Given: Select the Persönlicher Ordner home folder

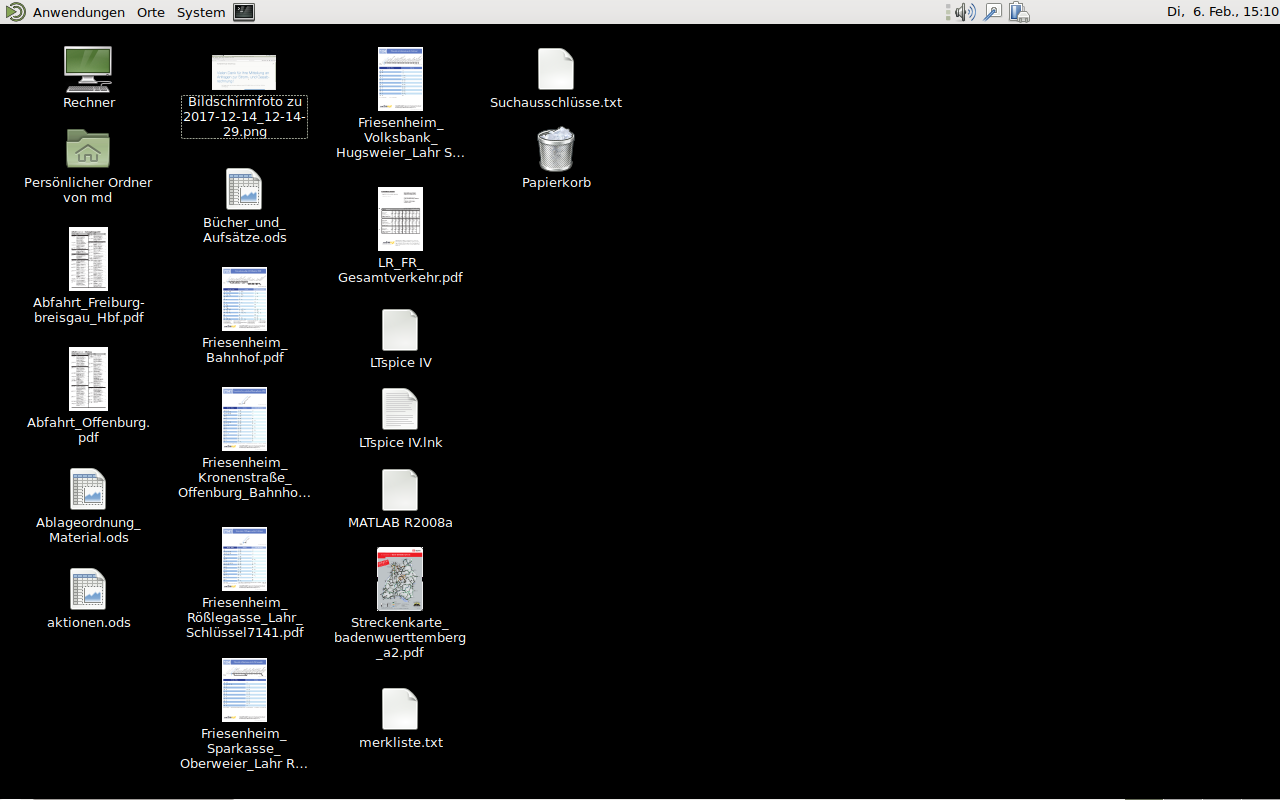Looking at the screenshot, I should point(88,149).
